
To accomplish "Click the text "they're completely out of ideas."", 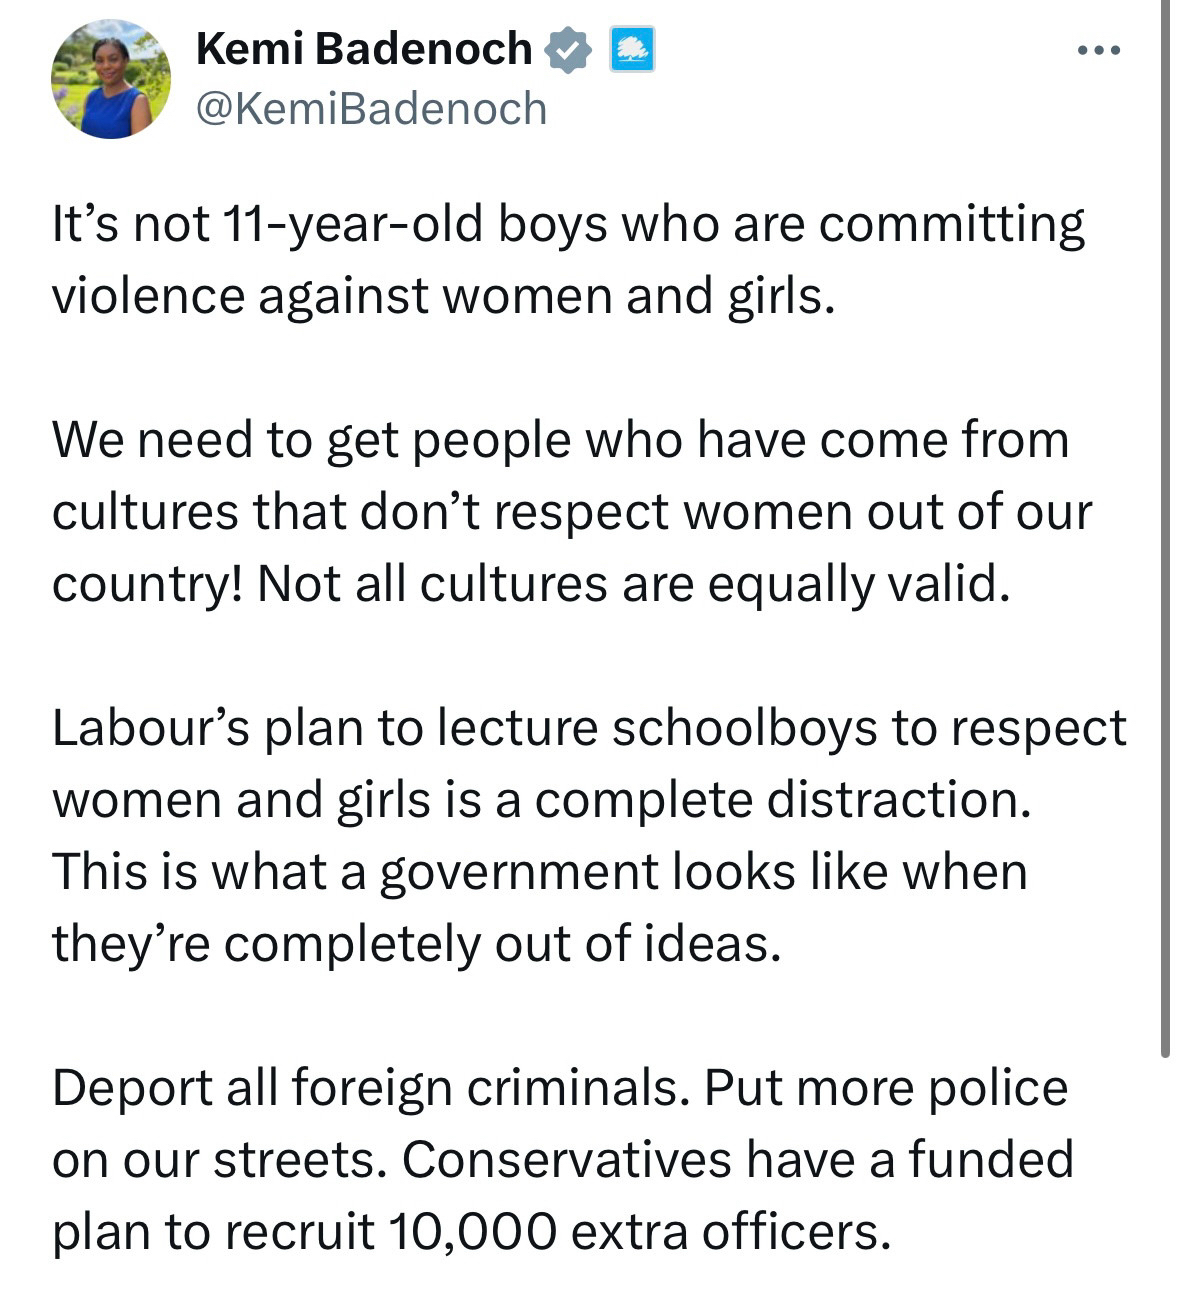I will click(416, 944).
